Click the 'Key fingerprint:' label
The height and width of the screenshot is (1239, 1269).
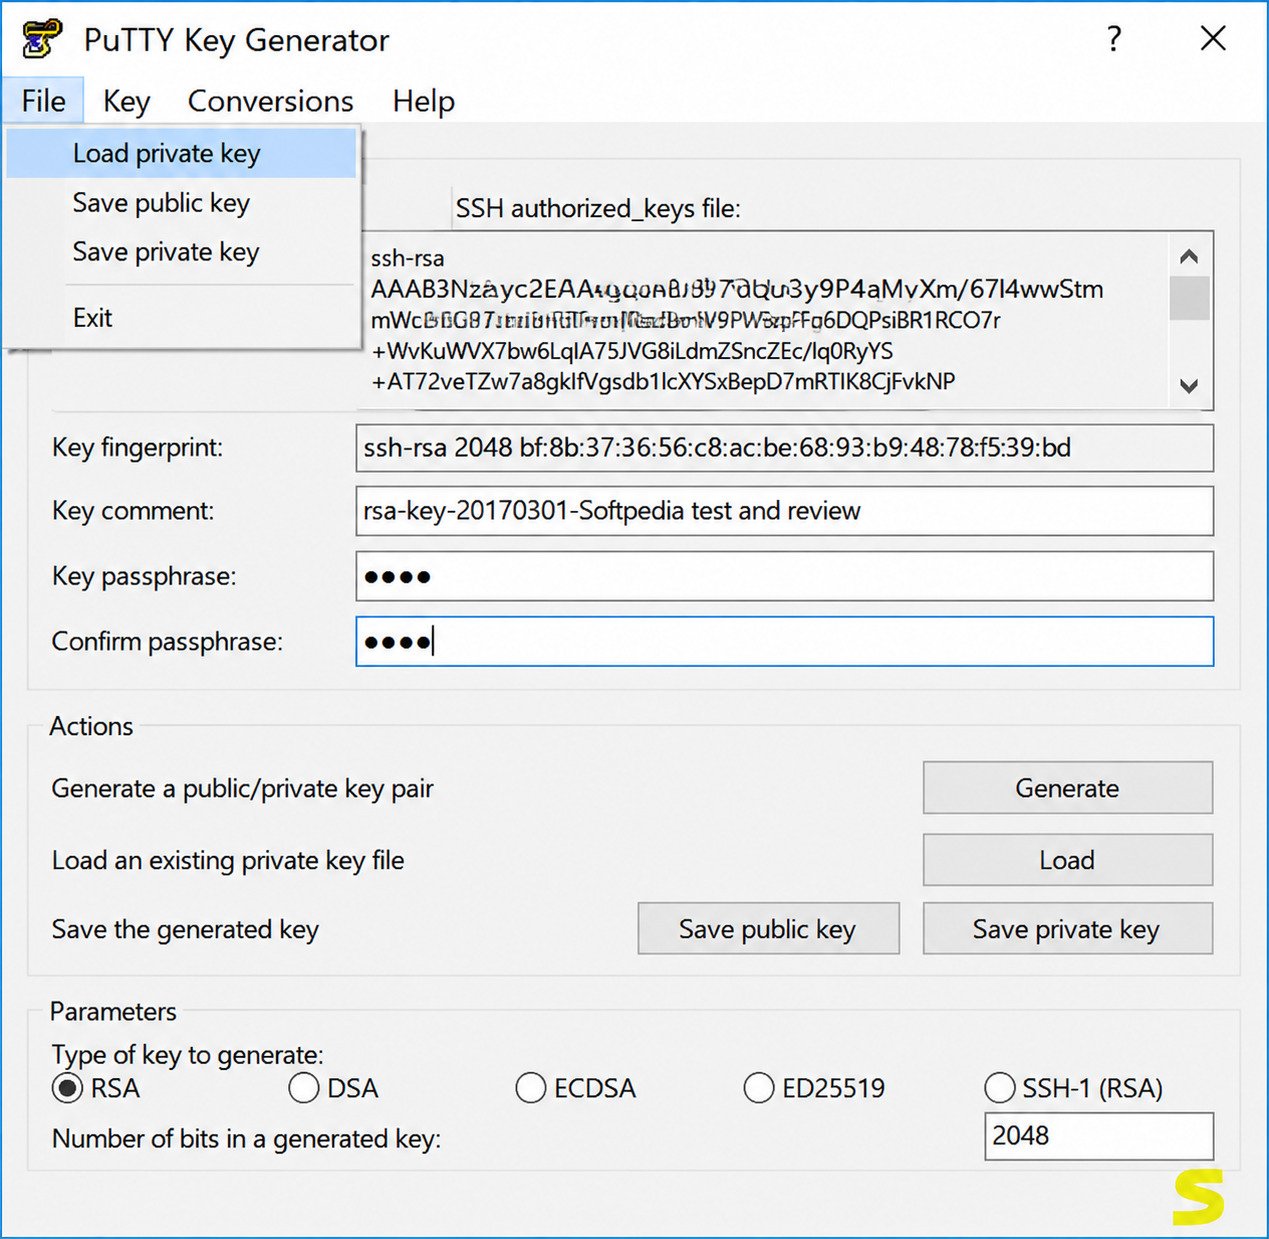click(x=137, y=447)
